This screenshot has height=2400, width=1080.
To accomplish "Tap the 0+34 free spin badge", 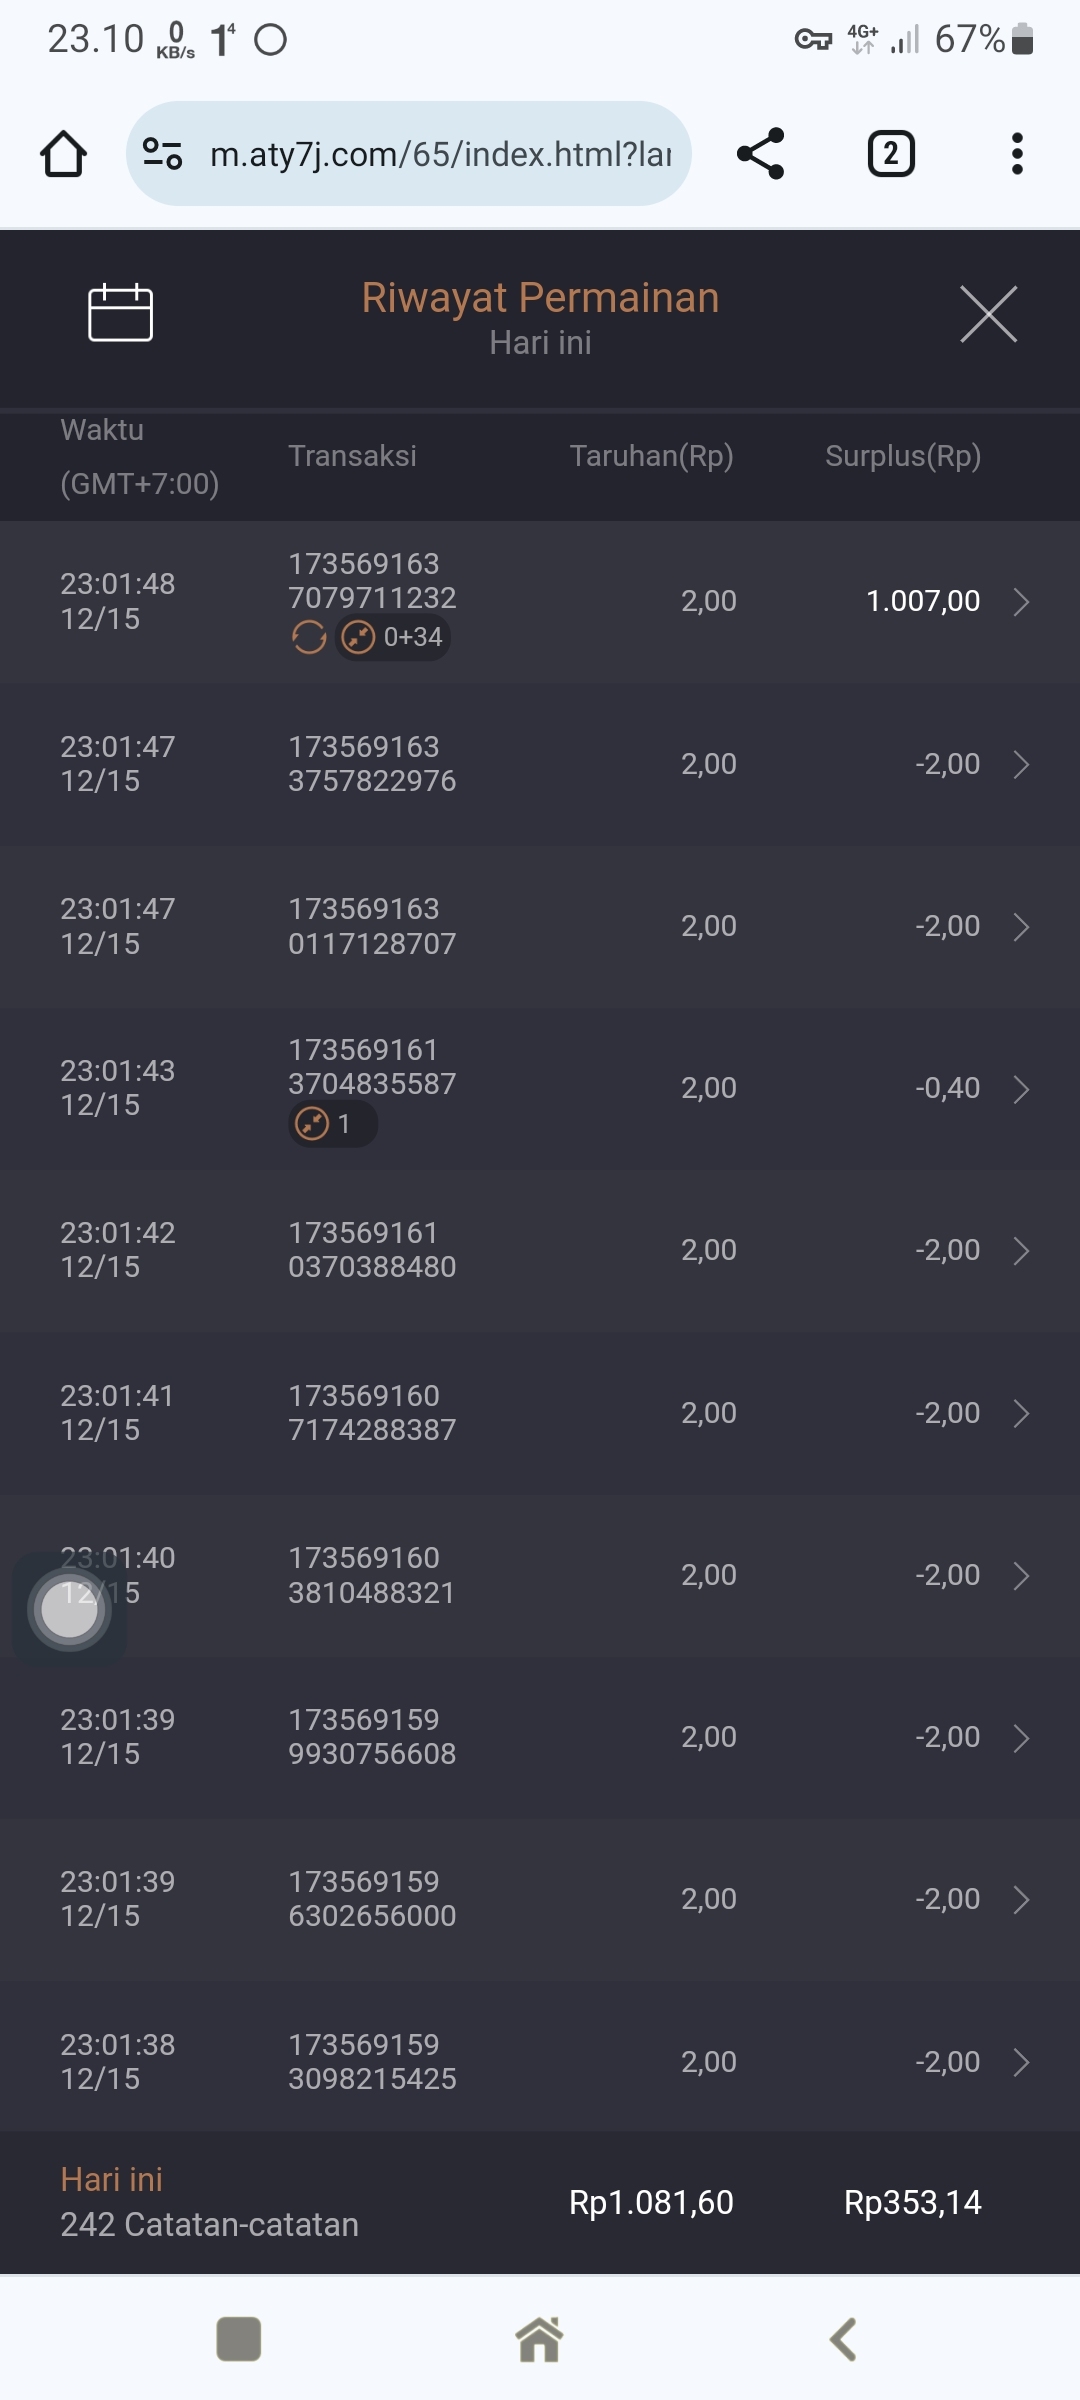I will point(393,637).
